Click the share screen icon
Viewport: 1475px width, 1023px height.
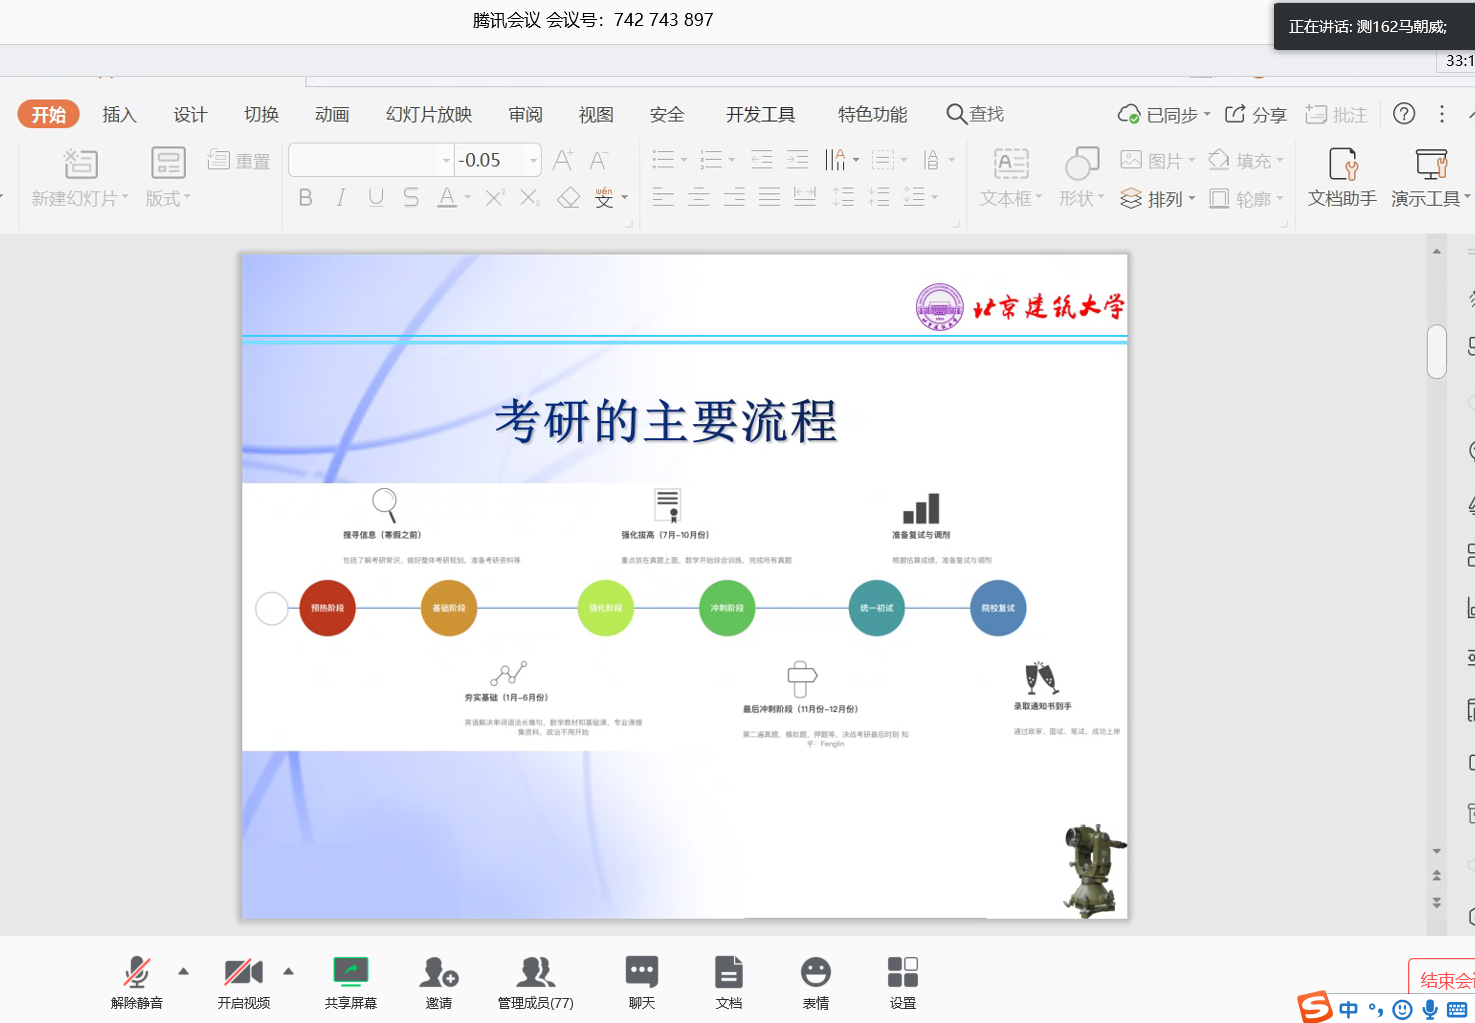click(350, 981)
